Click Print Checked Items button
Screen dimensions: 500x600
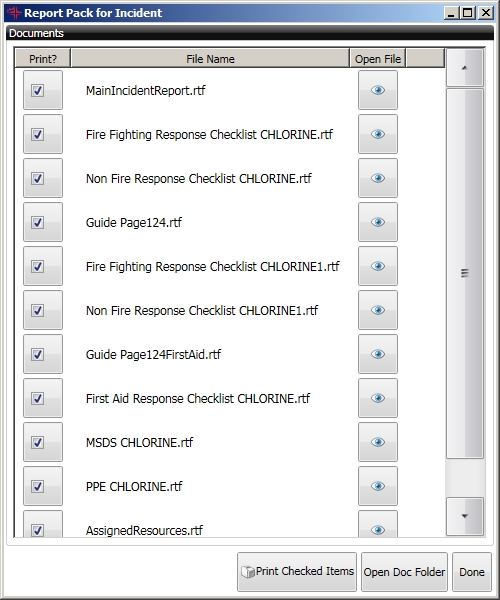pyautogui.click(x=297, y=572)
